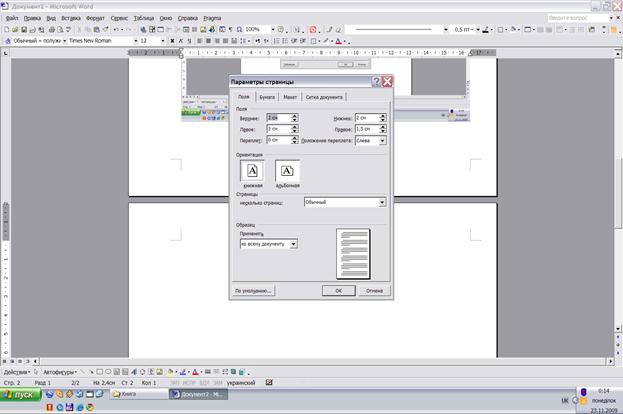This screenshot has width=623, height=414.
Task: Increase the top margin with up arrow
Action: pos(294,116)
